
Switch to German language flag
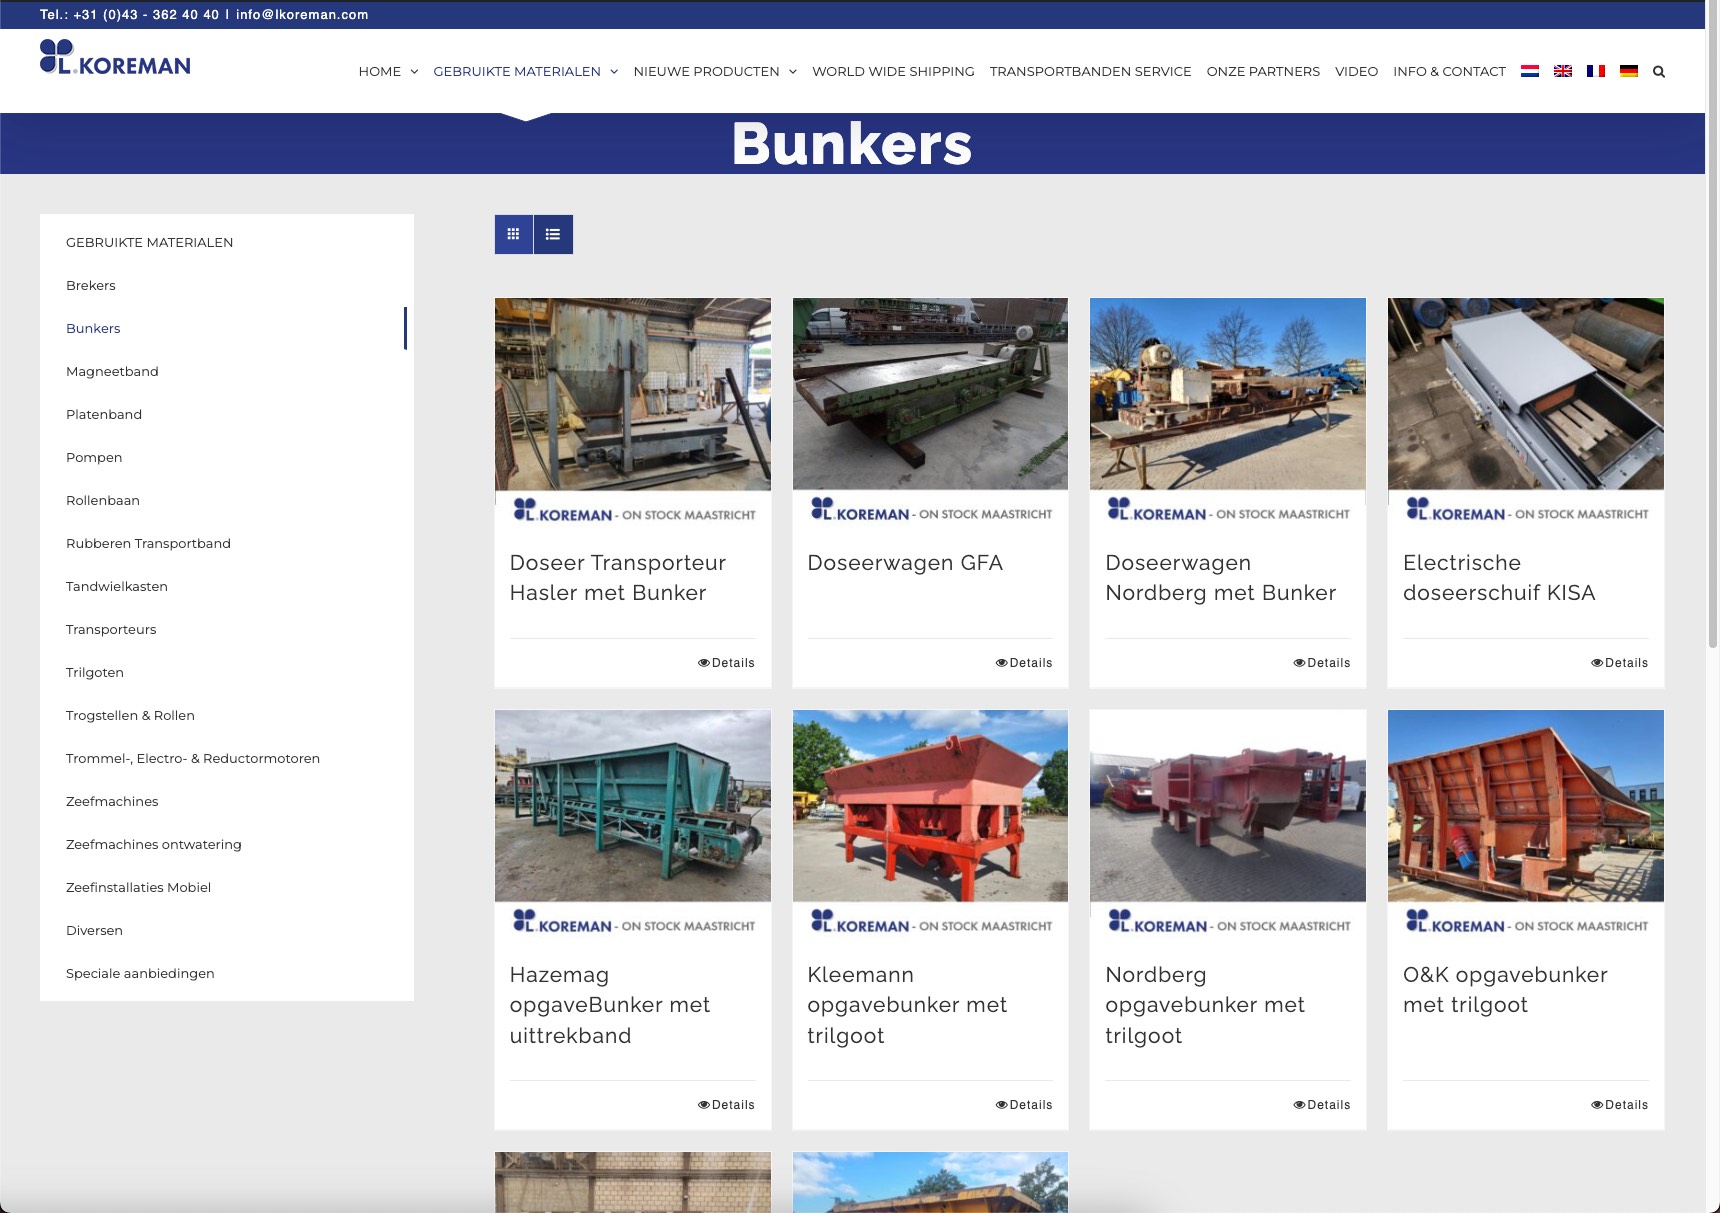(x=1628, y=71)
